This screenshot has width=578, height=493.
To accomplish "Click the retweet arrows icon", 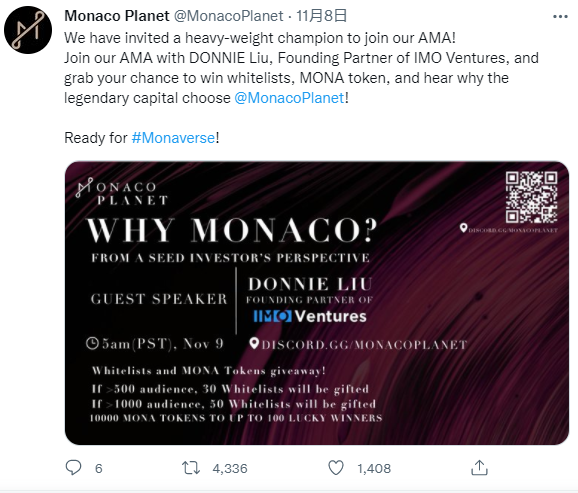I will click(191, 468).
